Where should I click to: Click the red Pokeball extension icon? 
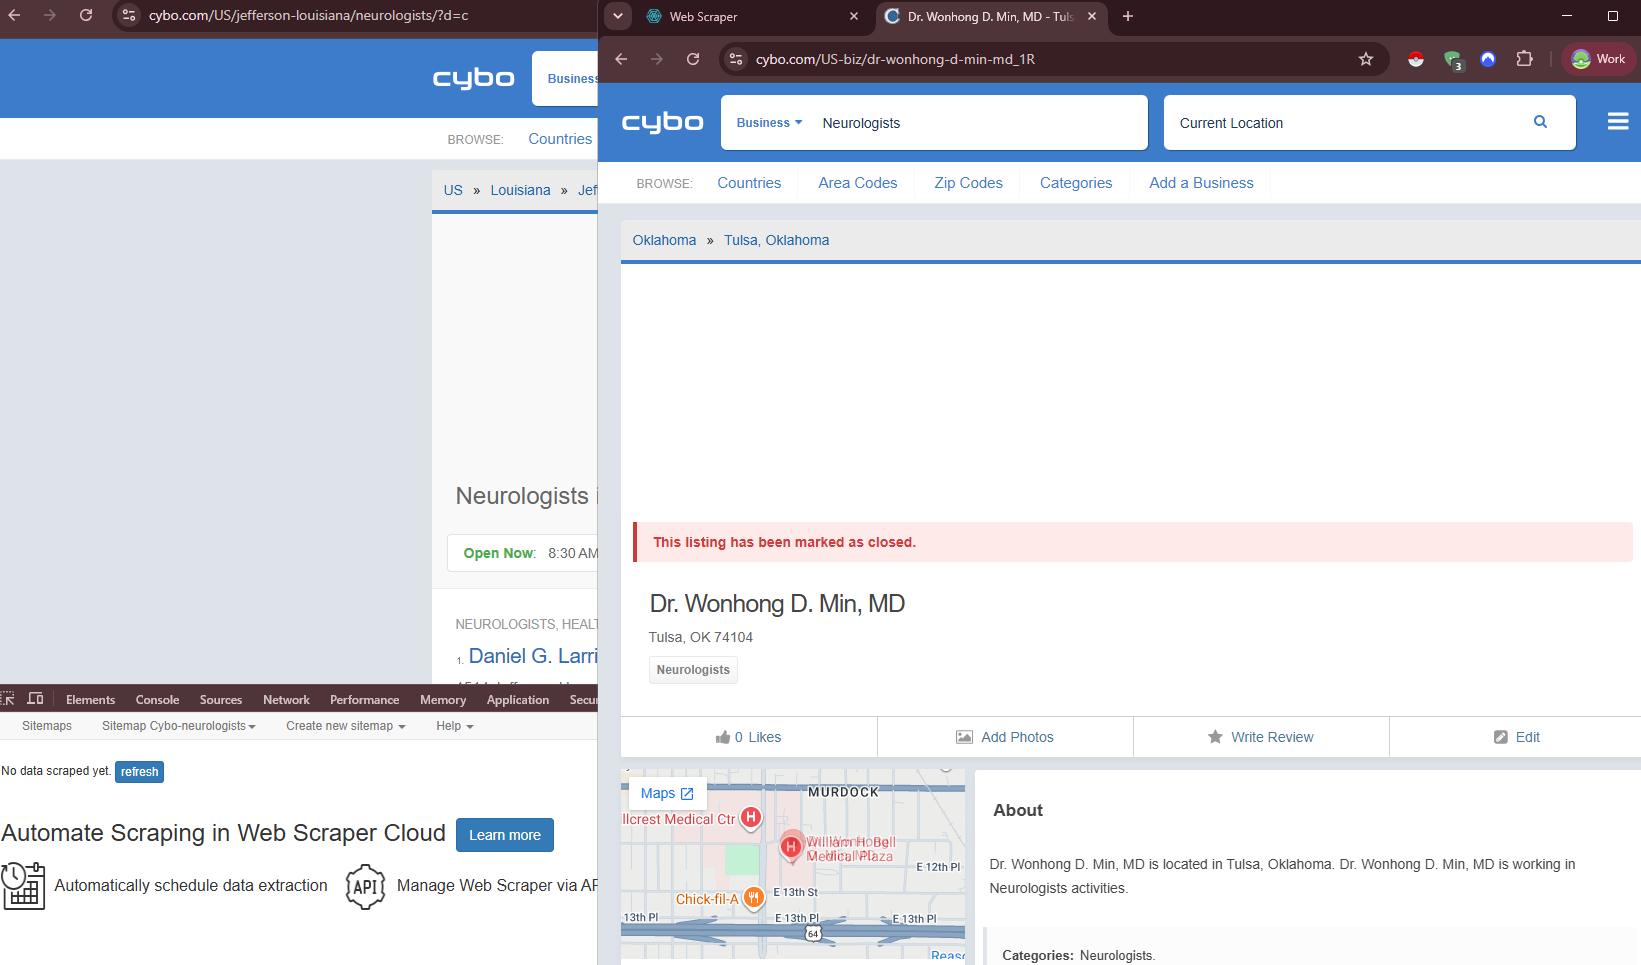pyautogui.click(x=1416, y=59)
